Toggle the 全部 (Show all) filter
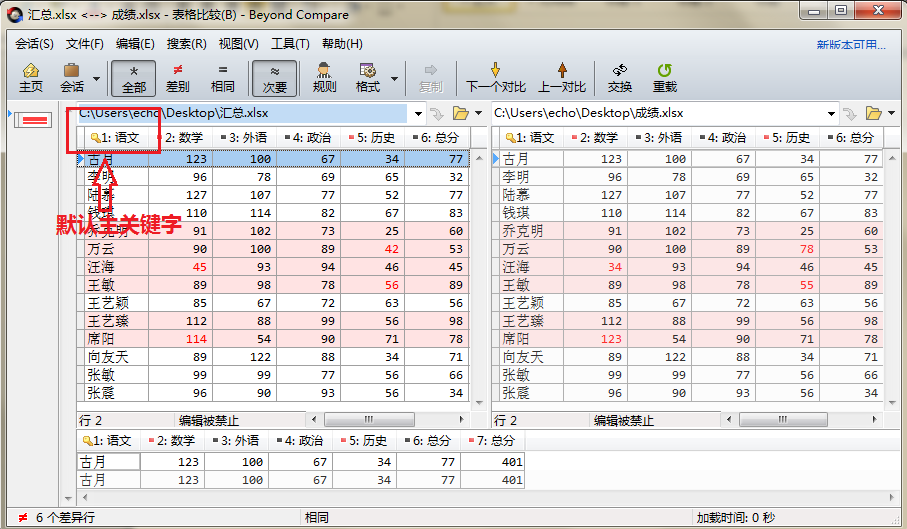This screenshot has height=529, width=907. pos(133,77)
